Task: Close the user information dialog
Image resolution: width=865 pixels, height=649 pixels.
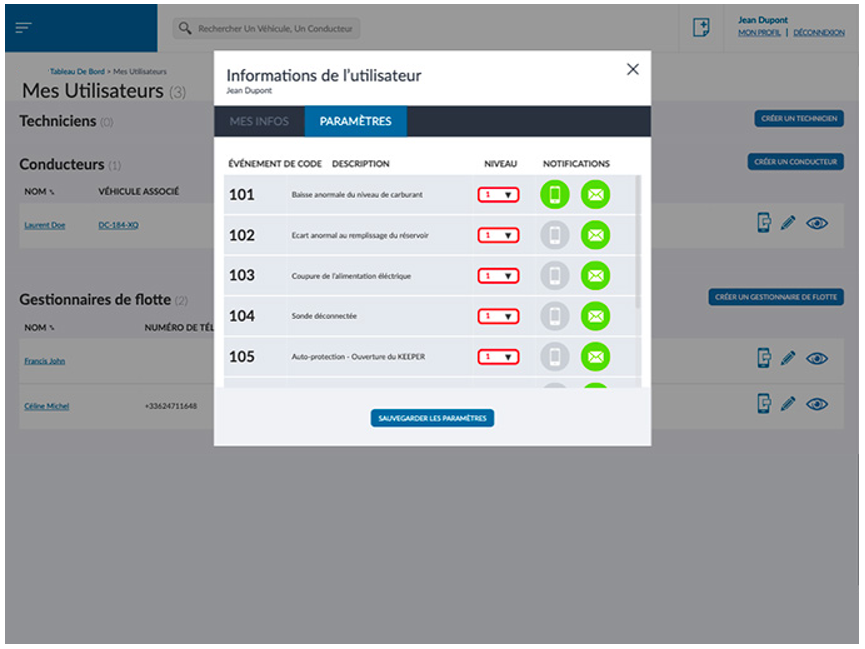Action: coord(632,69)
